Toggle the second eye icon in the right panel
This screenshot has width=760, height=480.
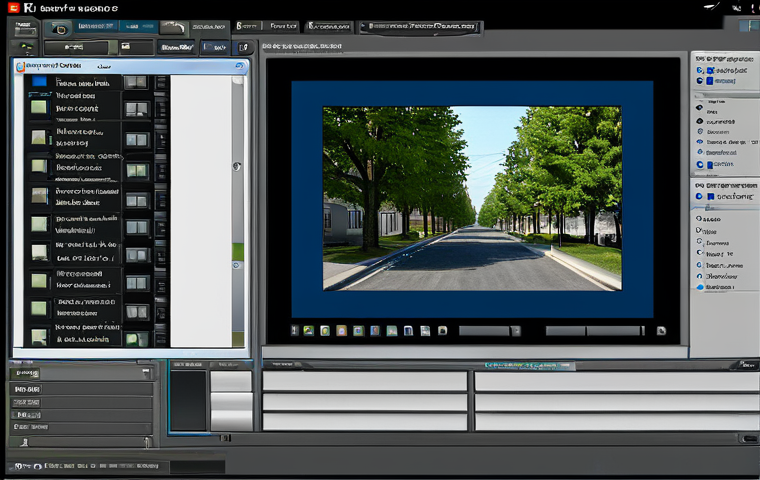(x=699, y=121)
